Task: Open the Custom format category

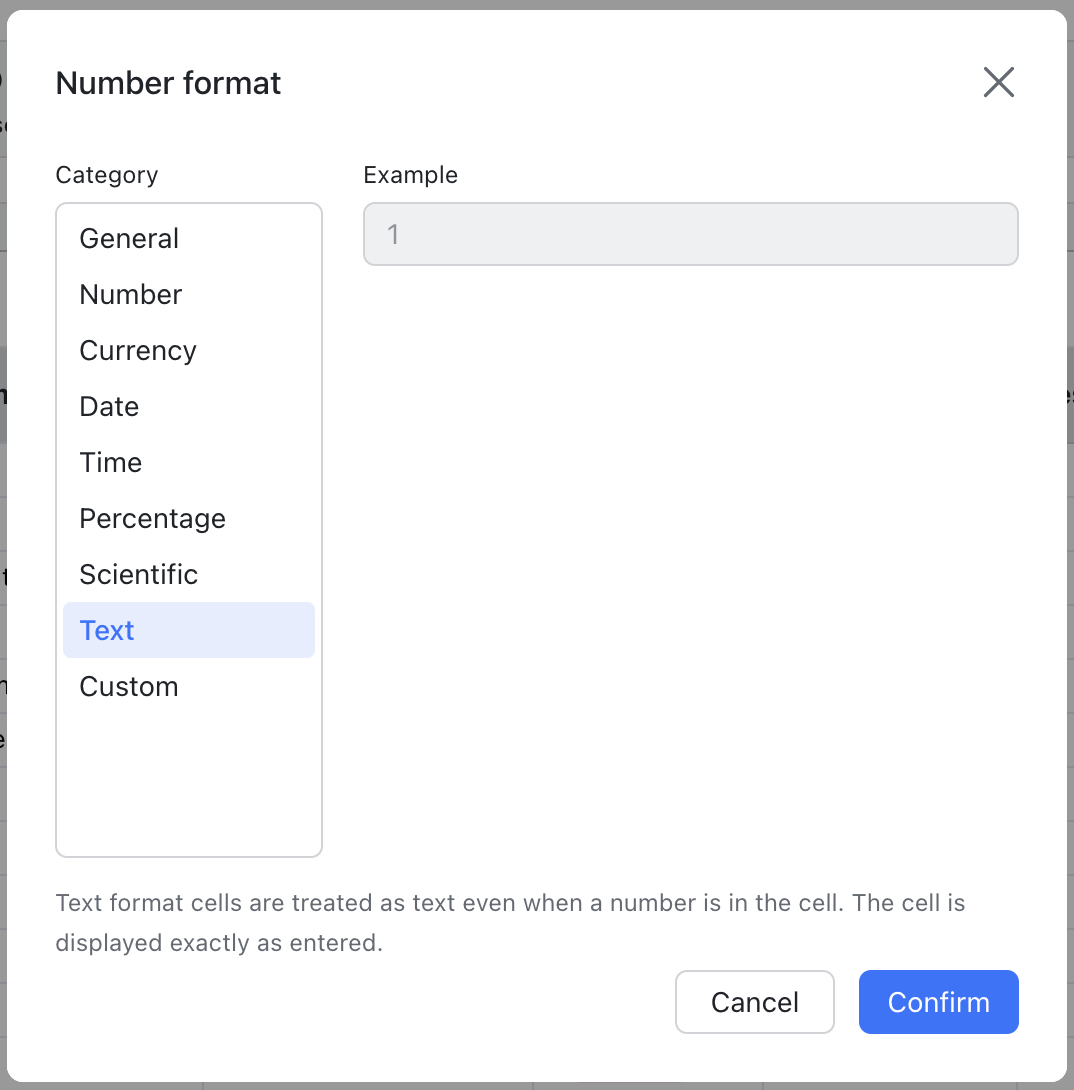Action: [x=129, y=686]
